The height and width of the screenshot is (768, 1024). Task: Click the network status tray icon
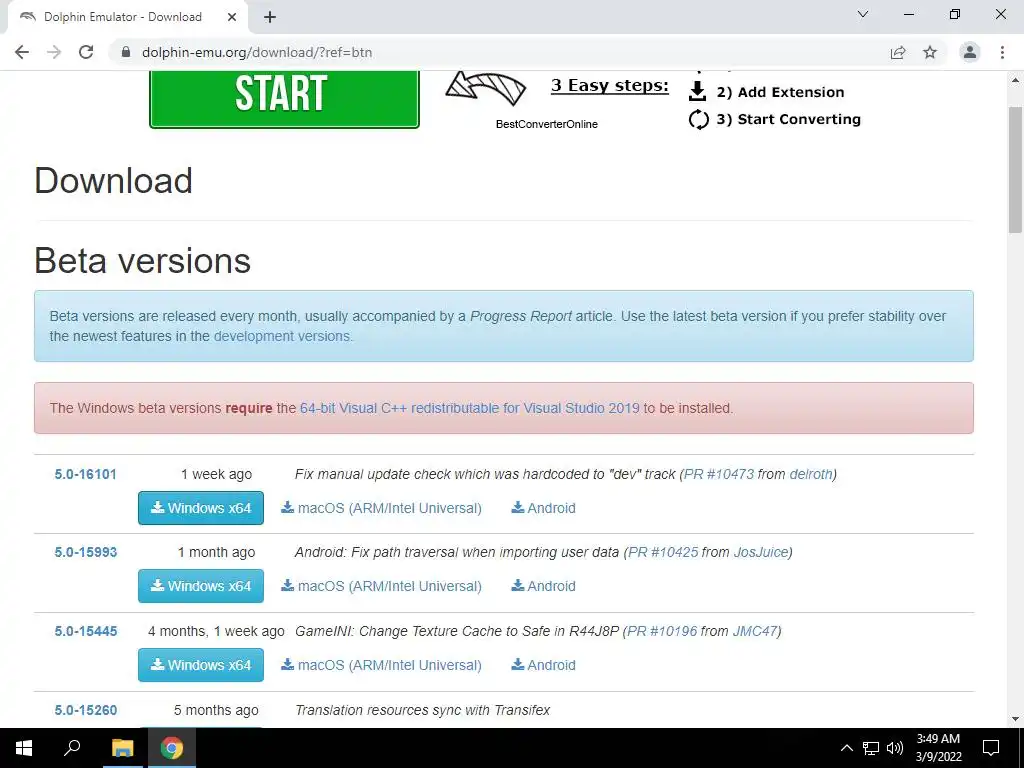tap(871, 748)
